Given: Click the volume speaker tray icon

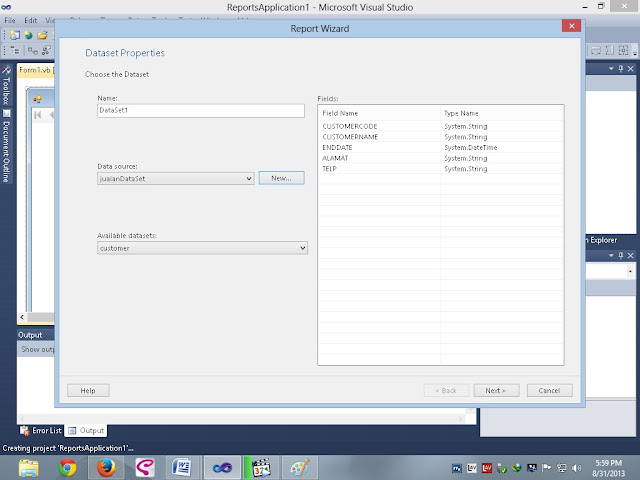Looking at the screenshot, I should click(576, 468).
